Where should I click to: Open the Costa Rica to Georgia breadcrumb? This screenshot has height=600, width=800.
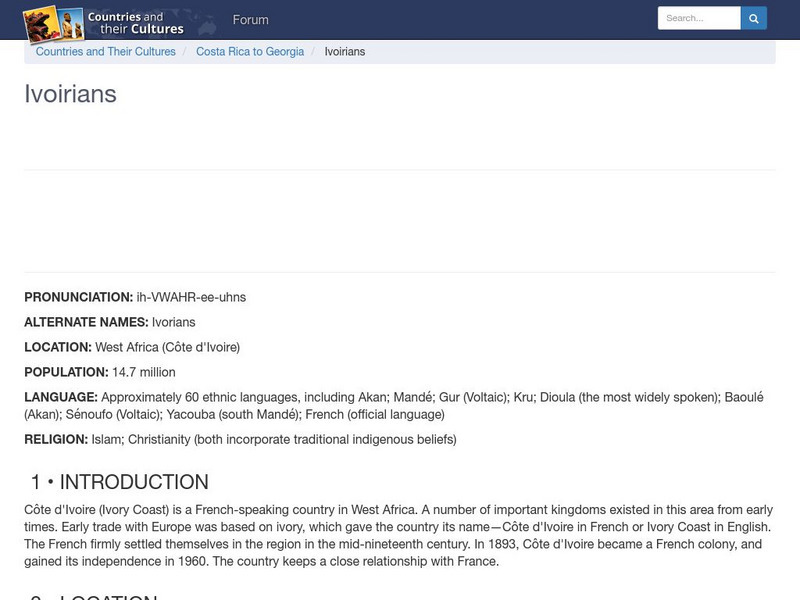pos(250,52)
